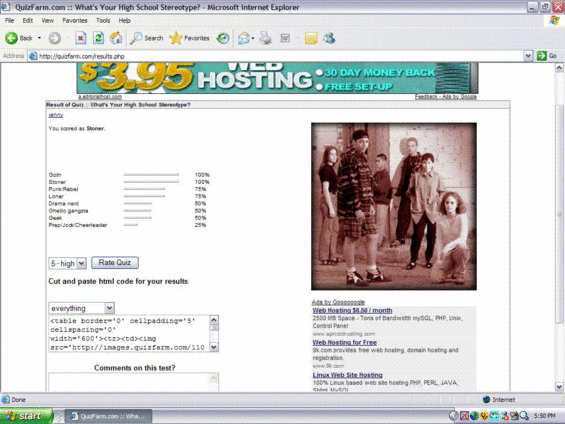
Task: Click the globe tray icon
Action: pos(474,416)
